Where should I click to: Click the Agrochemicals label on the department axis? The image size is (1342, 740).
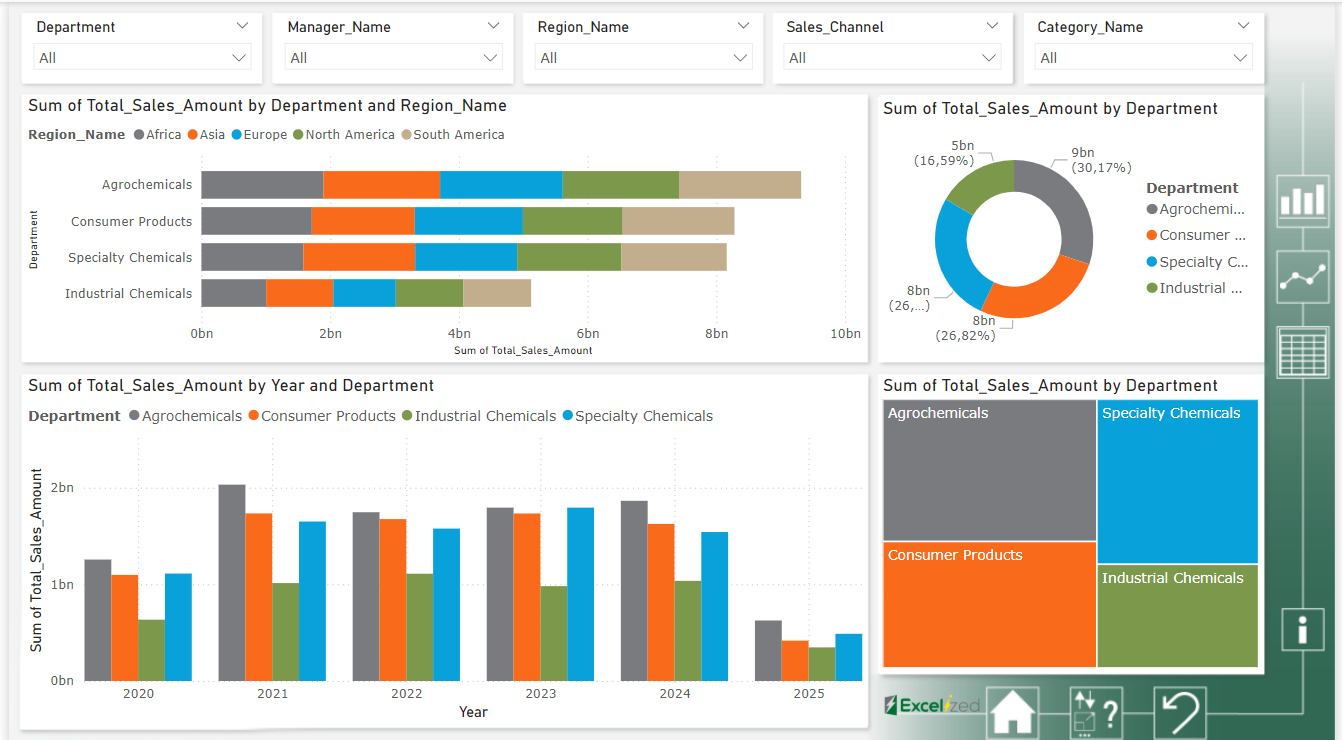point(147,185)
